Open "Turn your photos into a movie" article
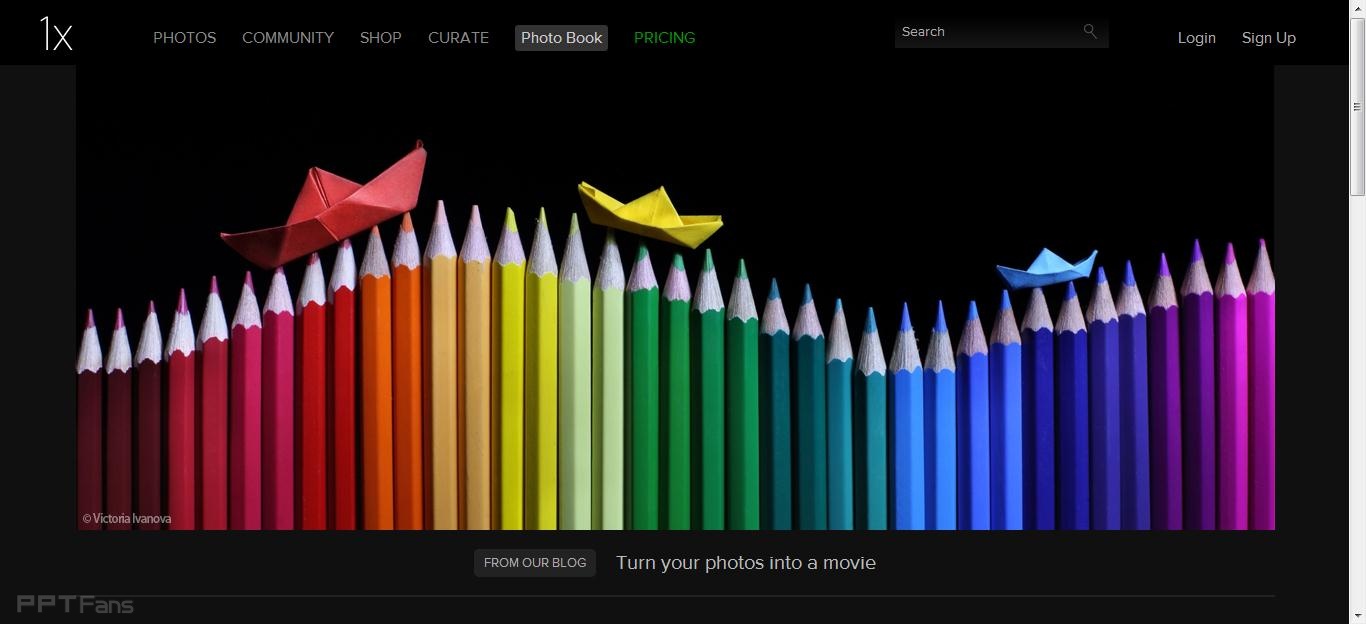Screen dimensions: 1366x624 coord(745,563)
